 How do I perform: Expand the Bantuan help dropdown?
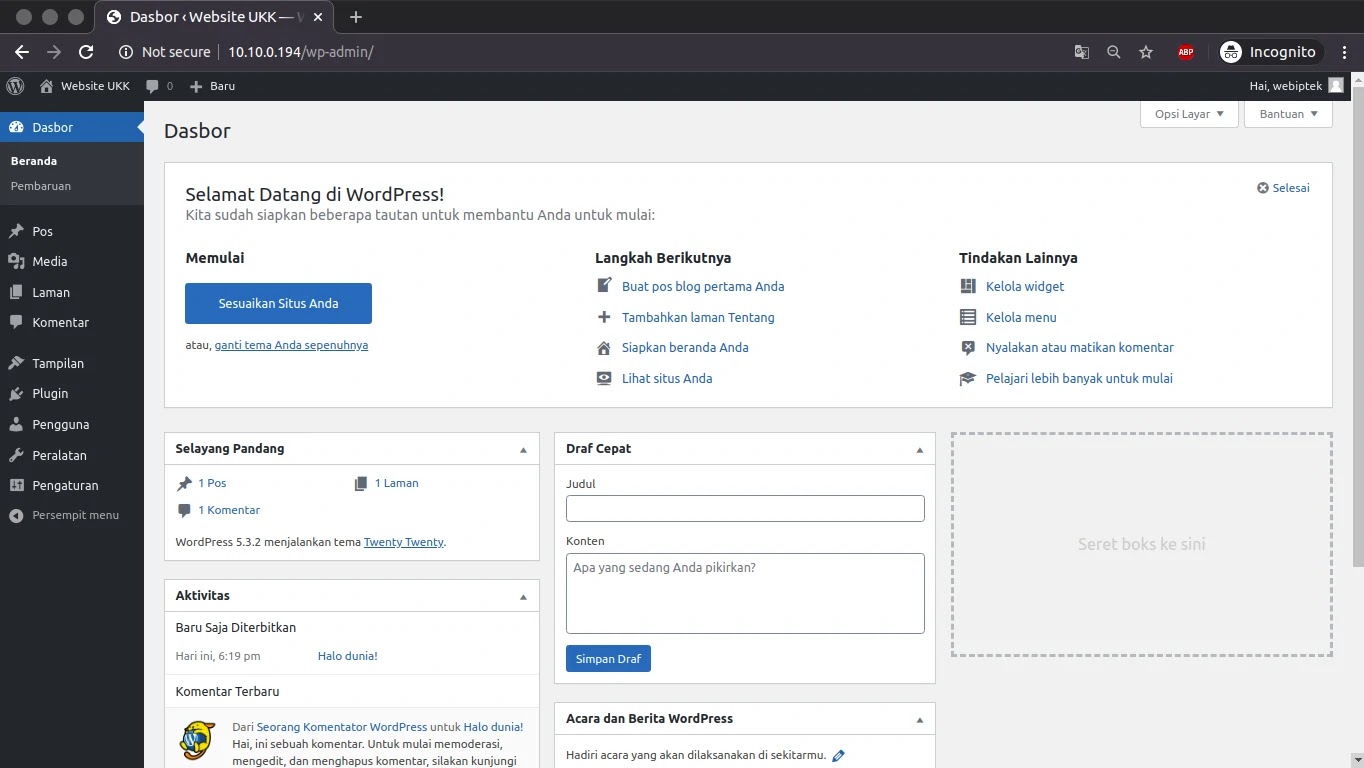click(x=1289, y=114)
